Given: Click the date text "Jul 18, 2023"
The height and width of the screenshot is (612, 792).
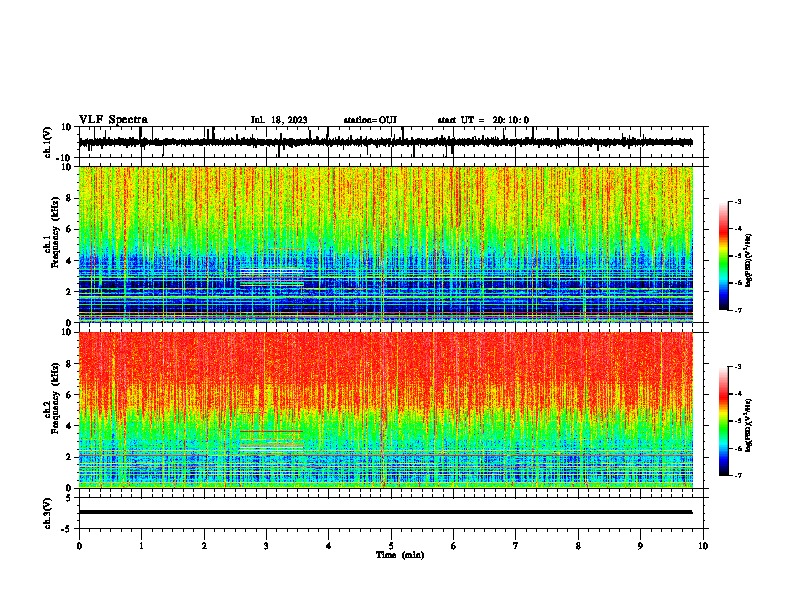Looking at the screenshot, I should pos(279,120).
